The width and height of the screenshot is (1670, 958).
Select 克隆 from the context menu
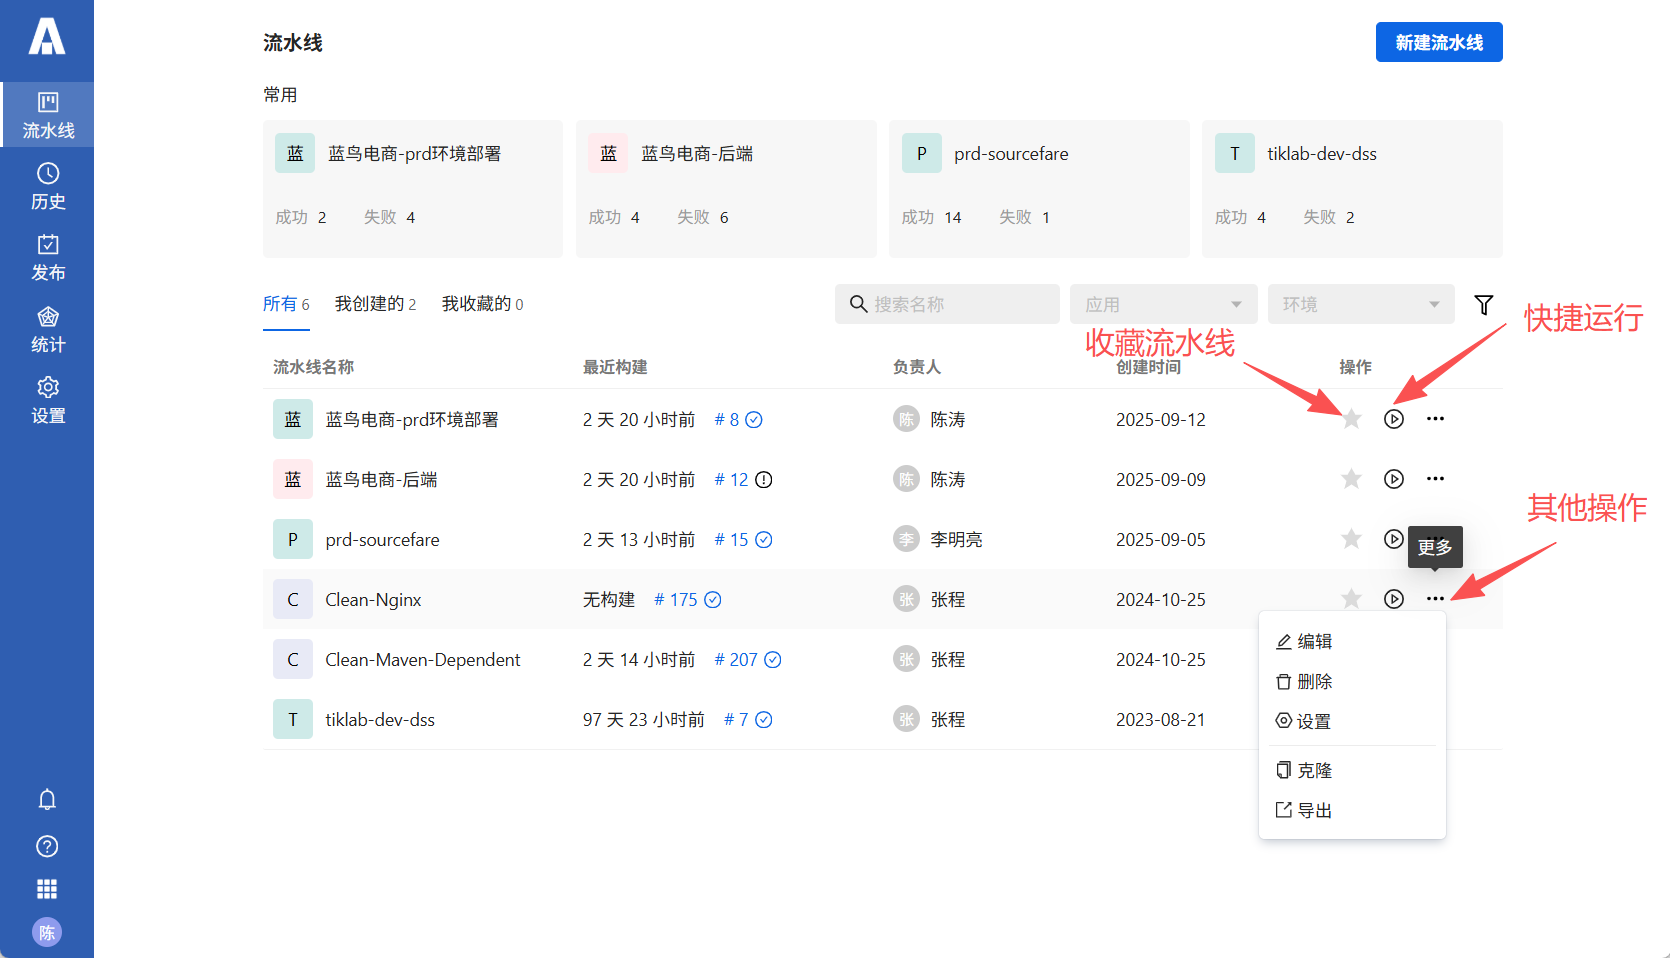[x=1315, y=769]
